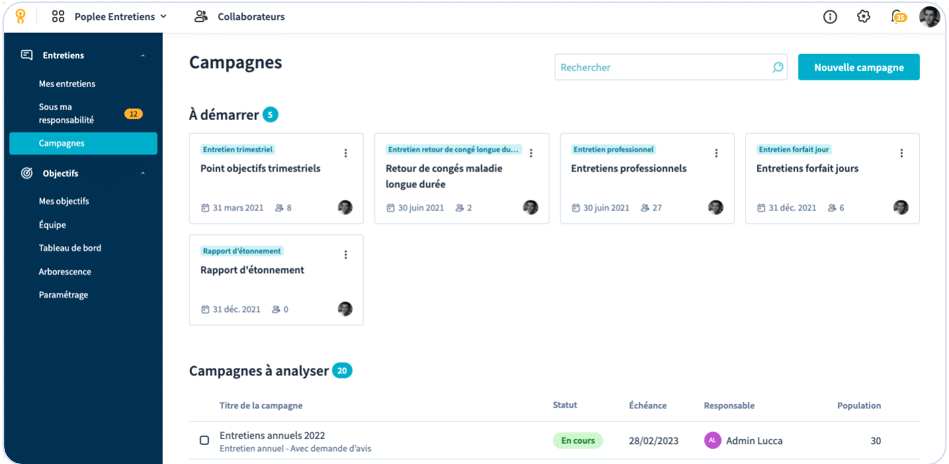Collapse the Objectifs sidebar section

pyautogui.click(x=143, y=174)
